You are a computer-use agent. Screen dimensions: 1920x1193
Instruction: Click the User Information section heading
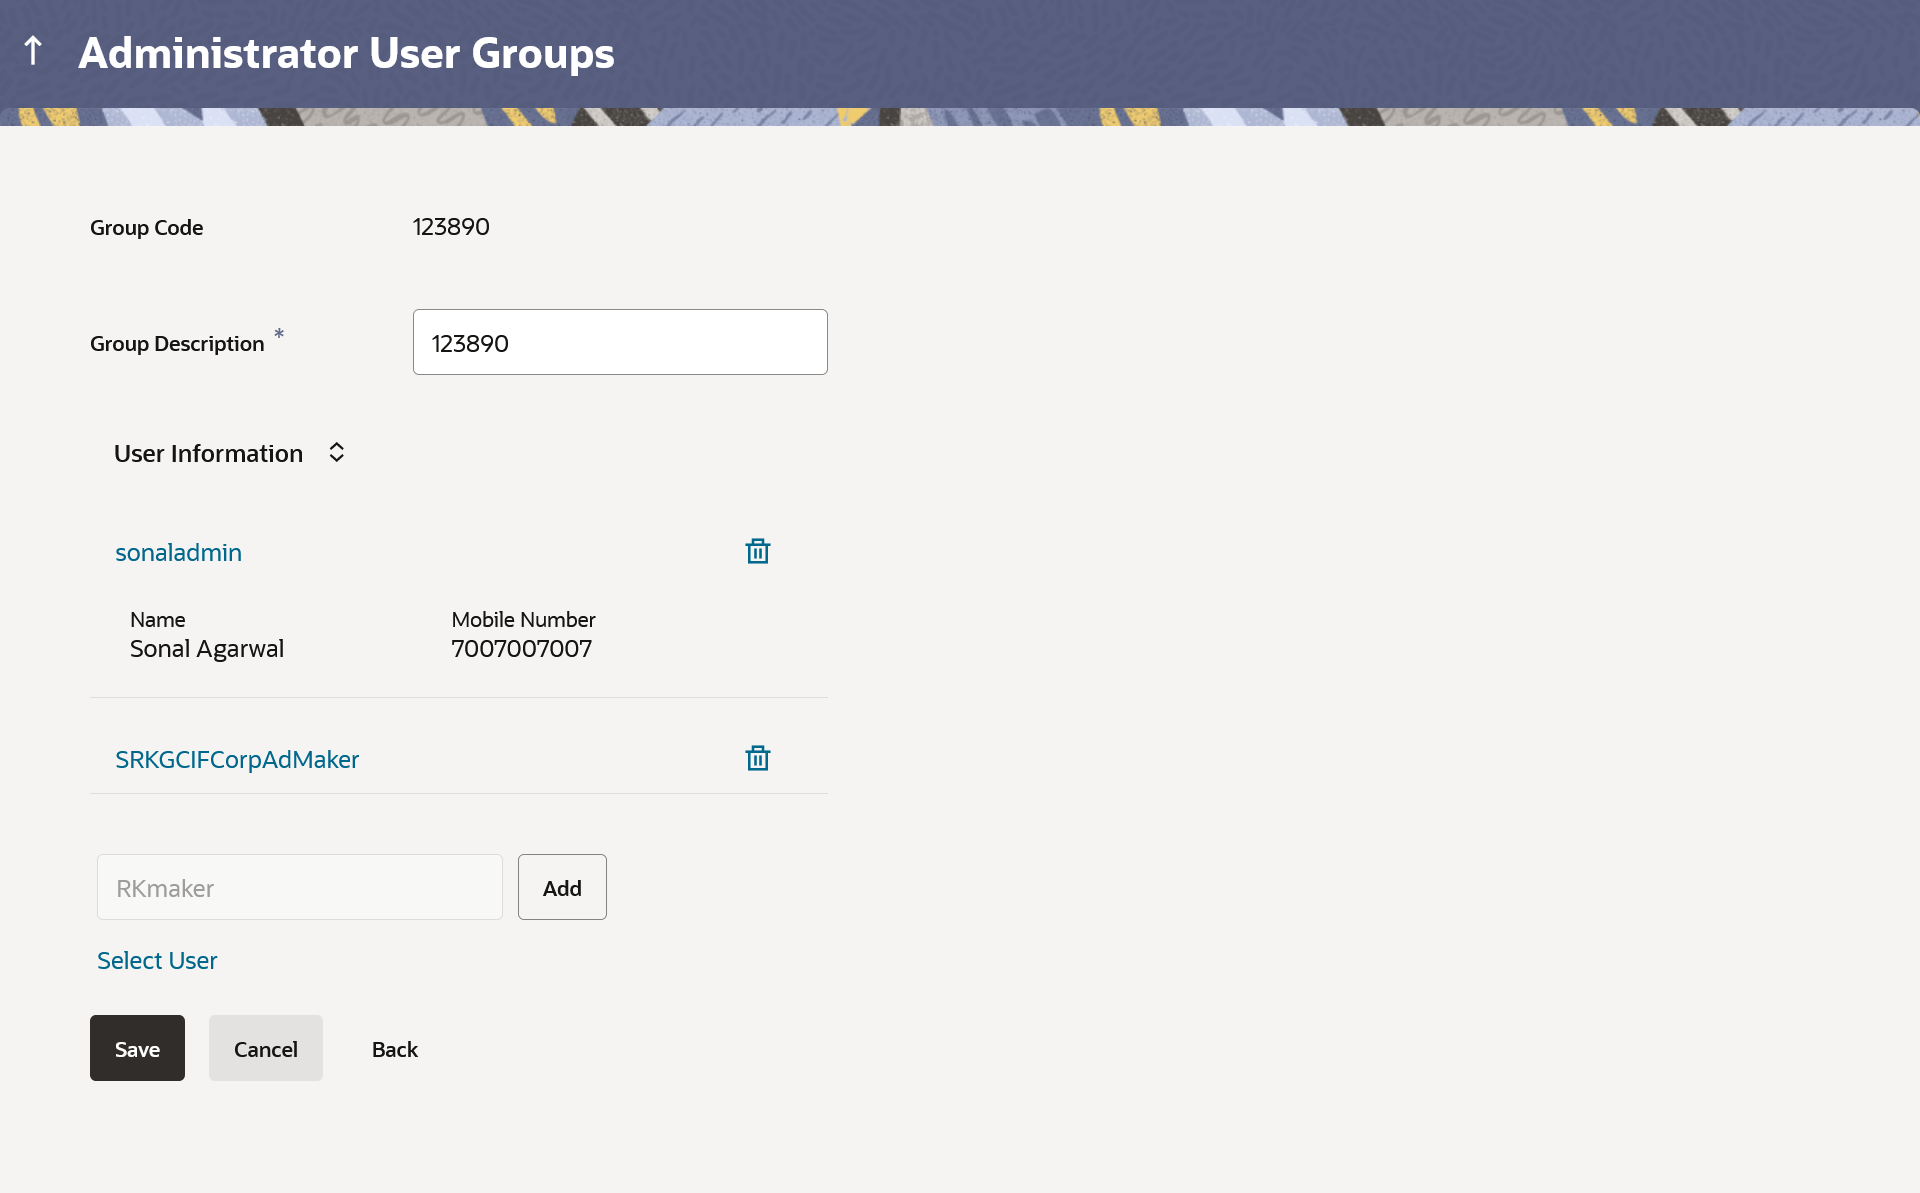[208, 454]
